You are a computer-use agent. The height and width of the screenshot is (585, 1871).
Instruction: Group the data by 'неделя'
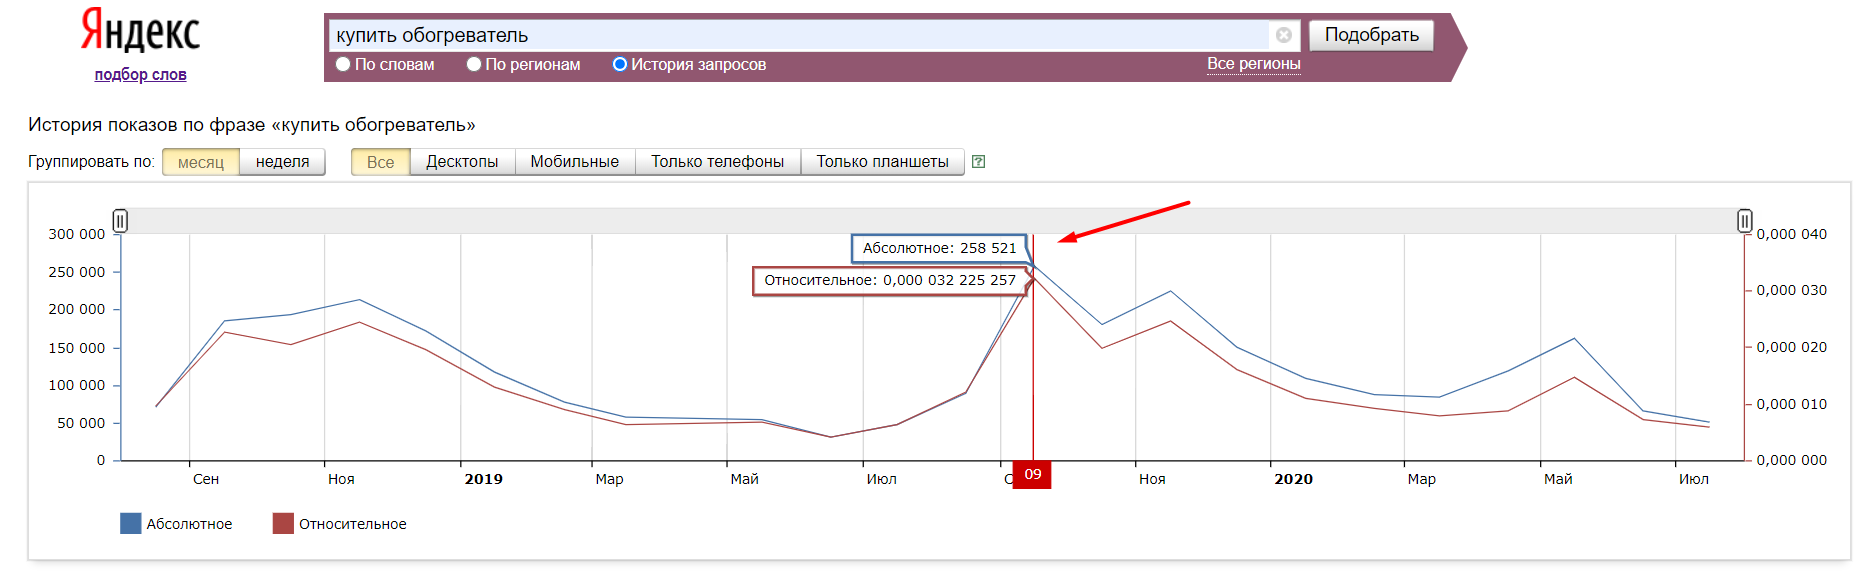coord(282,162)
